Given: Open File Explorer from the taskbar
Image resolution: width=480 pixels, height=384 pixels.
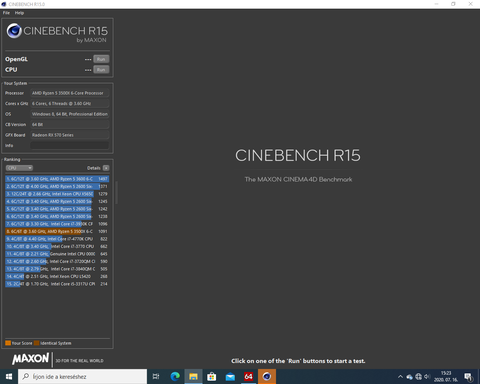Looking at the screenshot, I should [x=193, y=377].
